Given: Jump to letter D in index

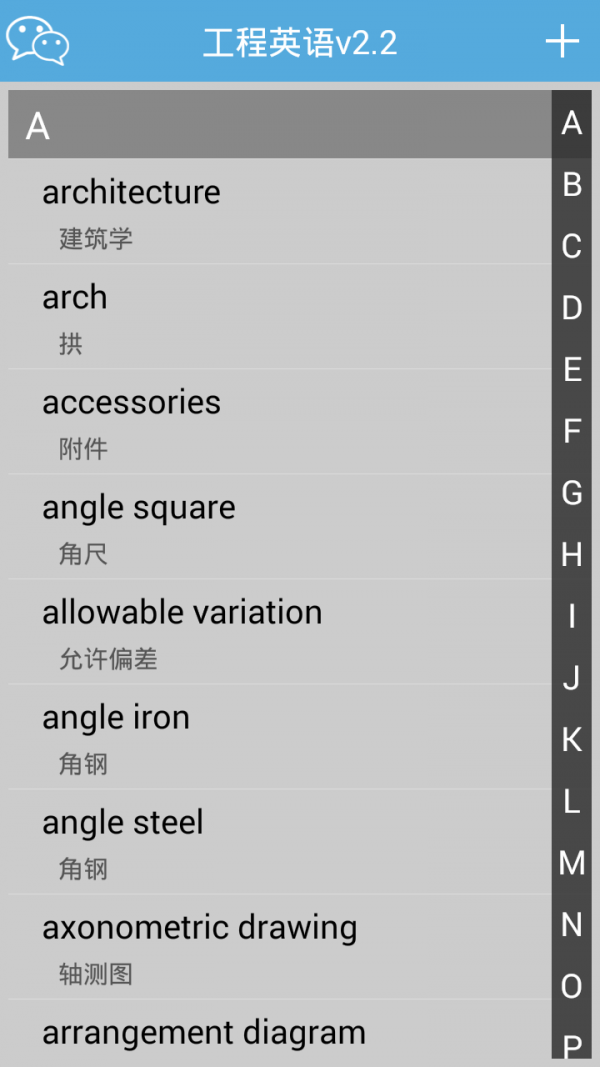Looking at the screenshot, I should tap(572, 308).
